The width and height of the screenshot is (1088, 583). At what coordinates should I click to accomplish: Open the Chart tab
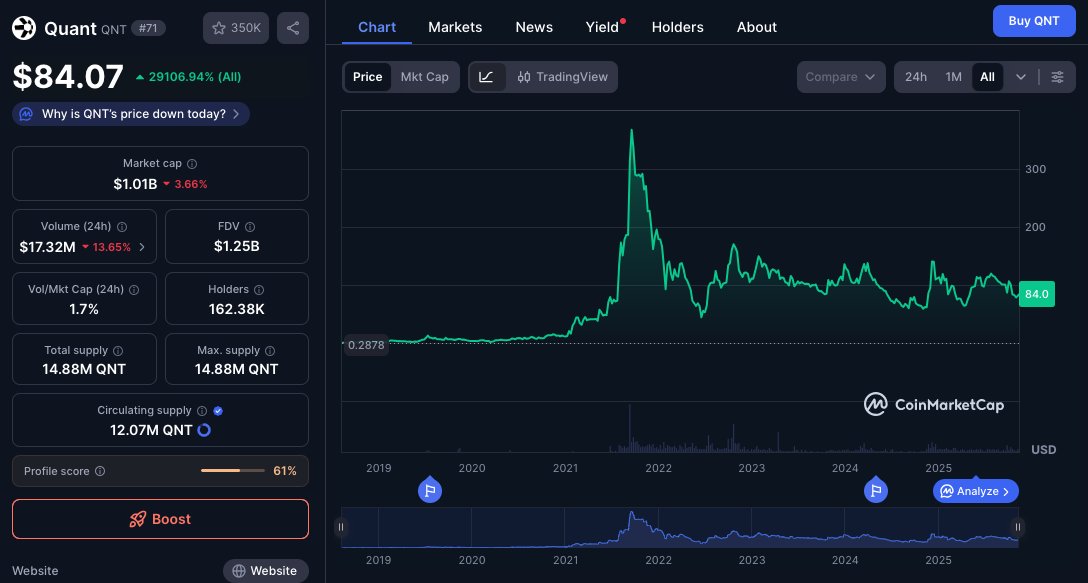377,27
